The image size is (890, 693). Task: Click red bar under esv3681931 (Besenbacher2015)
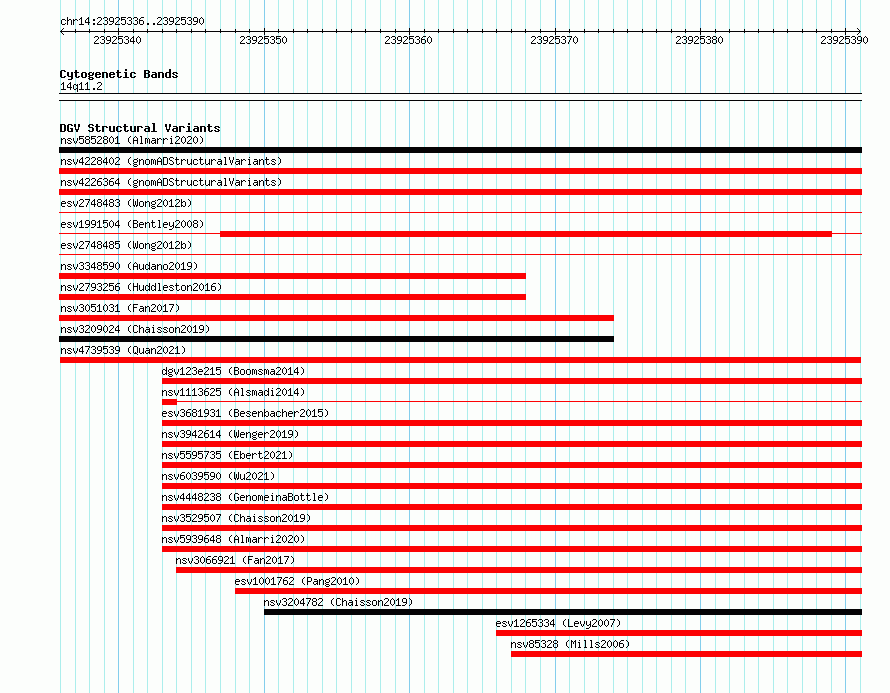pos(512,423)
